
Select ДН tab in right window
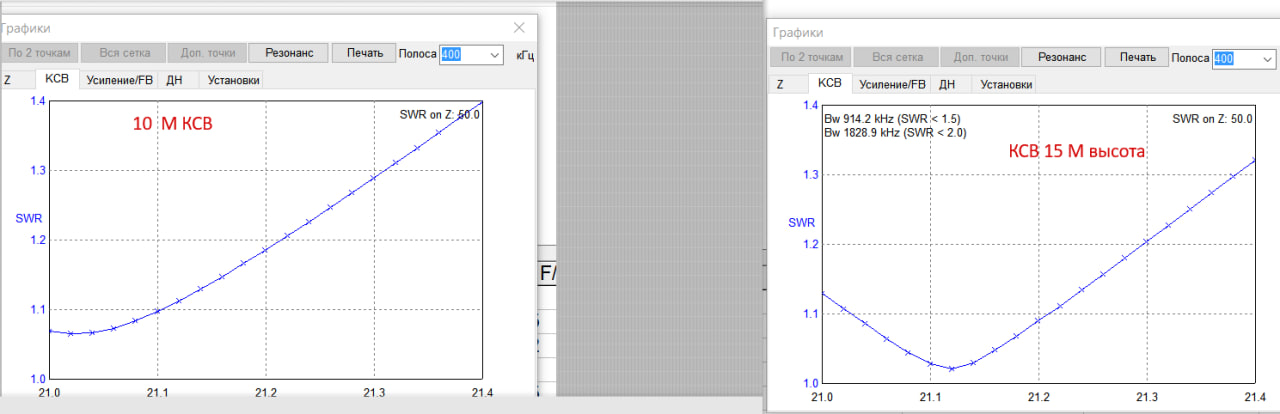pos(947,85)
